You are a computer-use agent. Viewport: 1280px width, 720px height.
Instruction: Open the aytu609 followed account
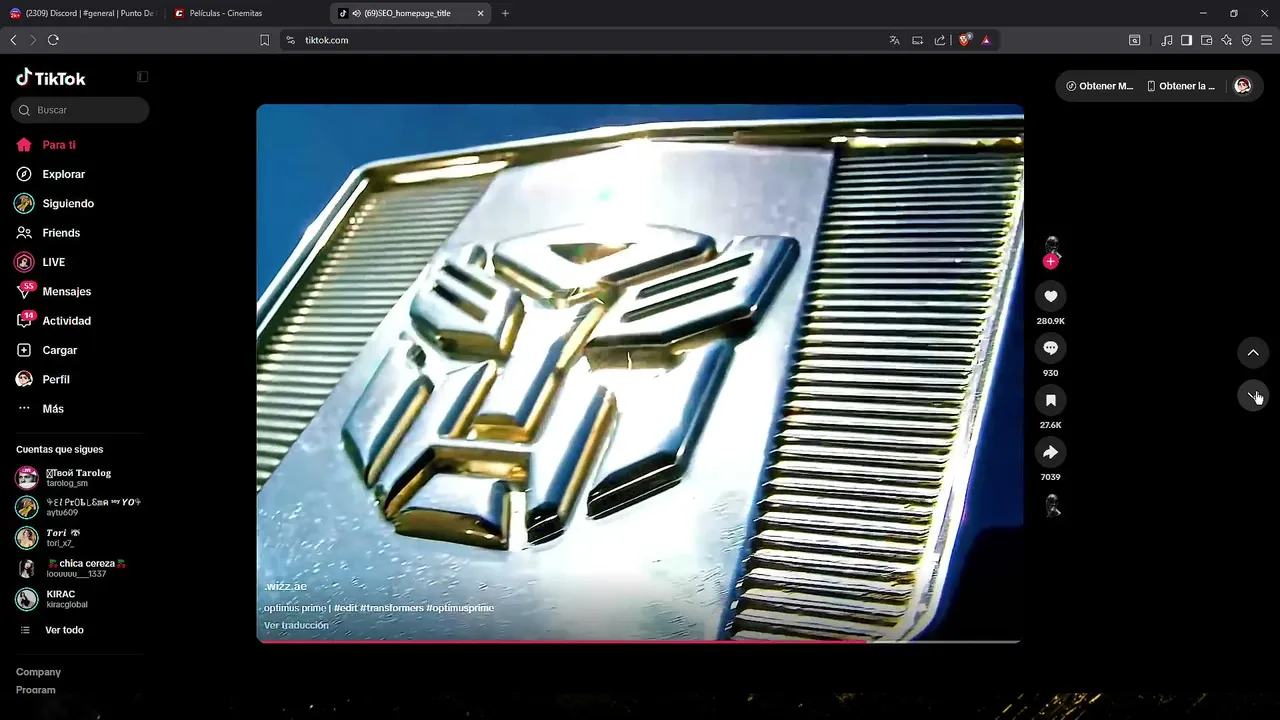[79, 507]
